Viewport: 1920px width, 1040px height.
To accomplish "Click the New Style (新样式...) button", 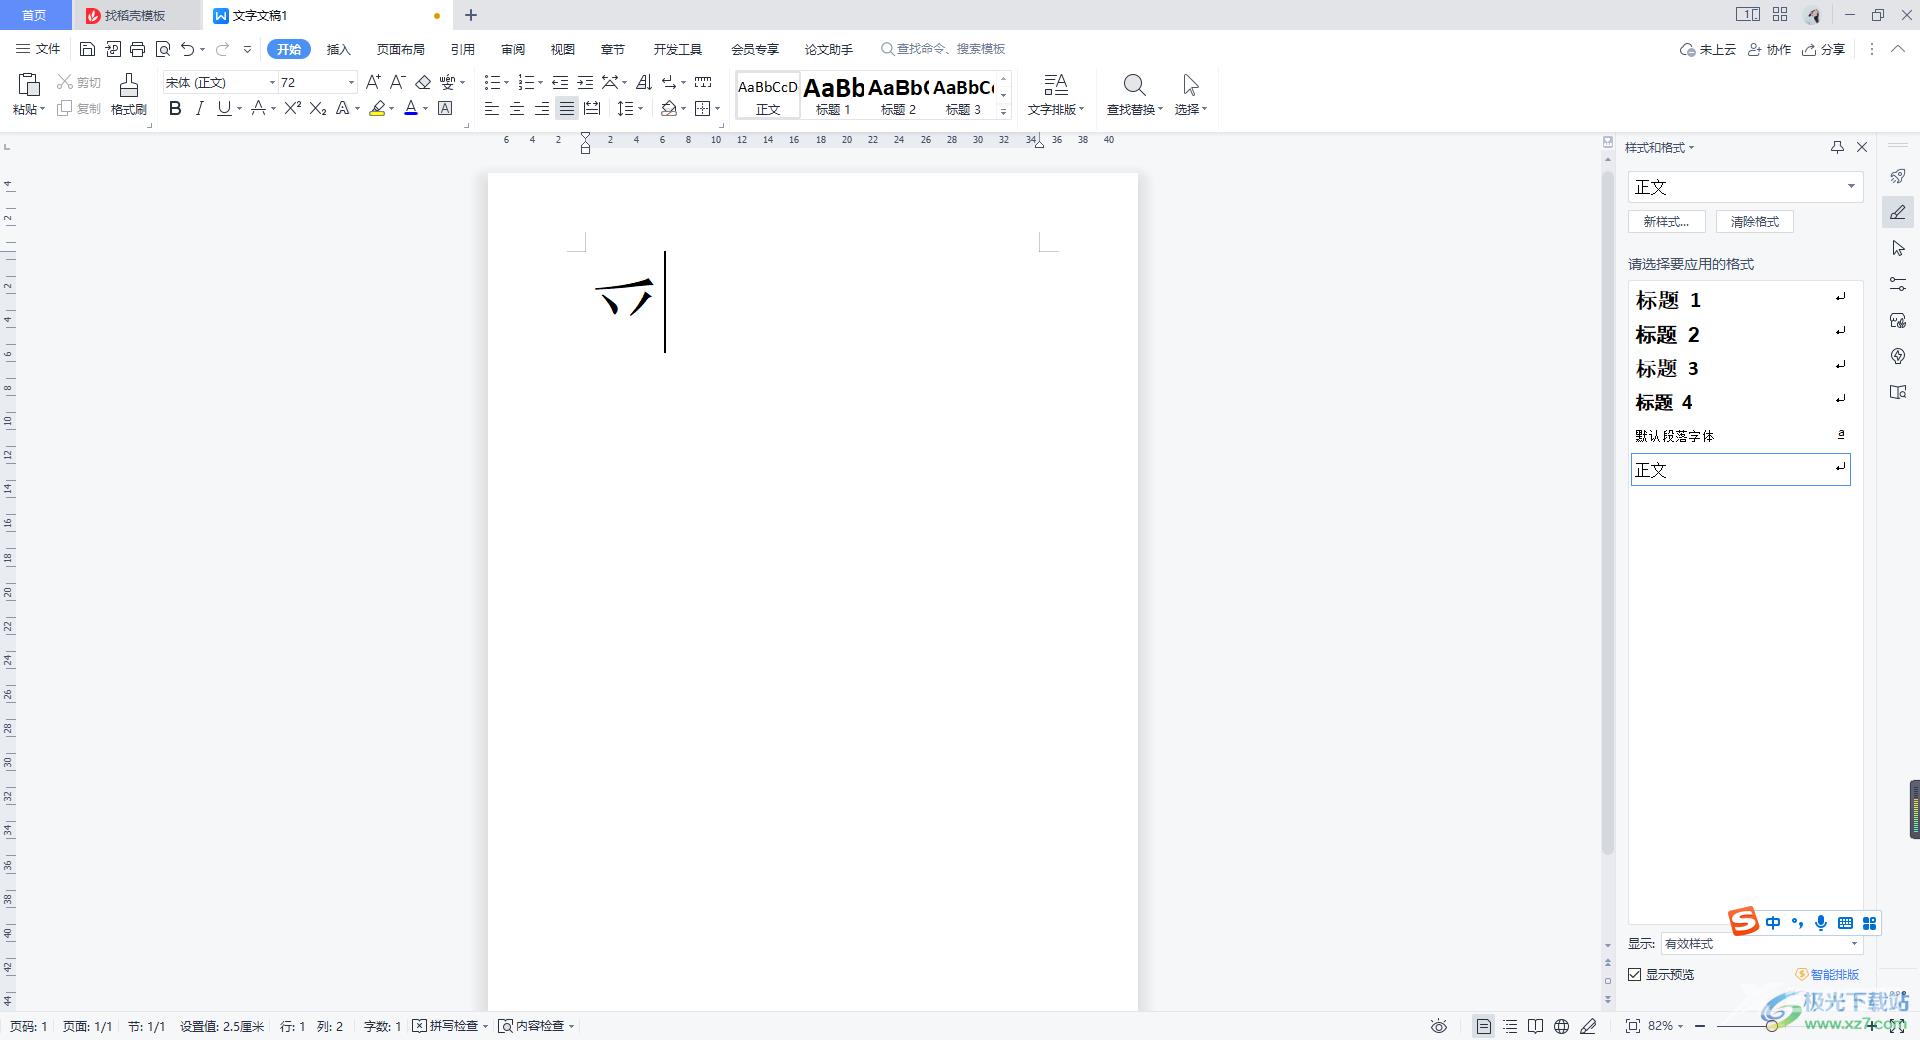I will click(x=1666, y=221).
